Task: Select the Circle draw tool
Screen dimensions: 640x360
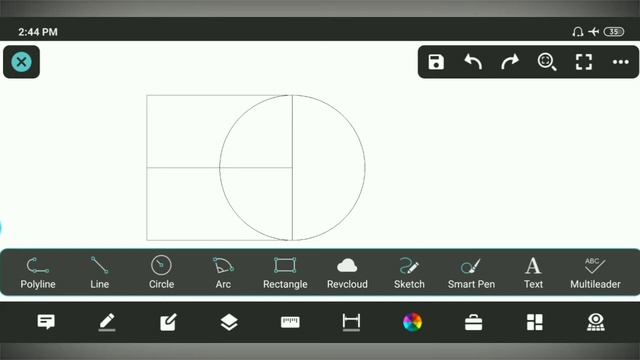Action: (x=161, y=273)
